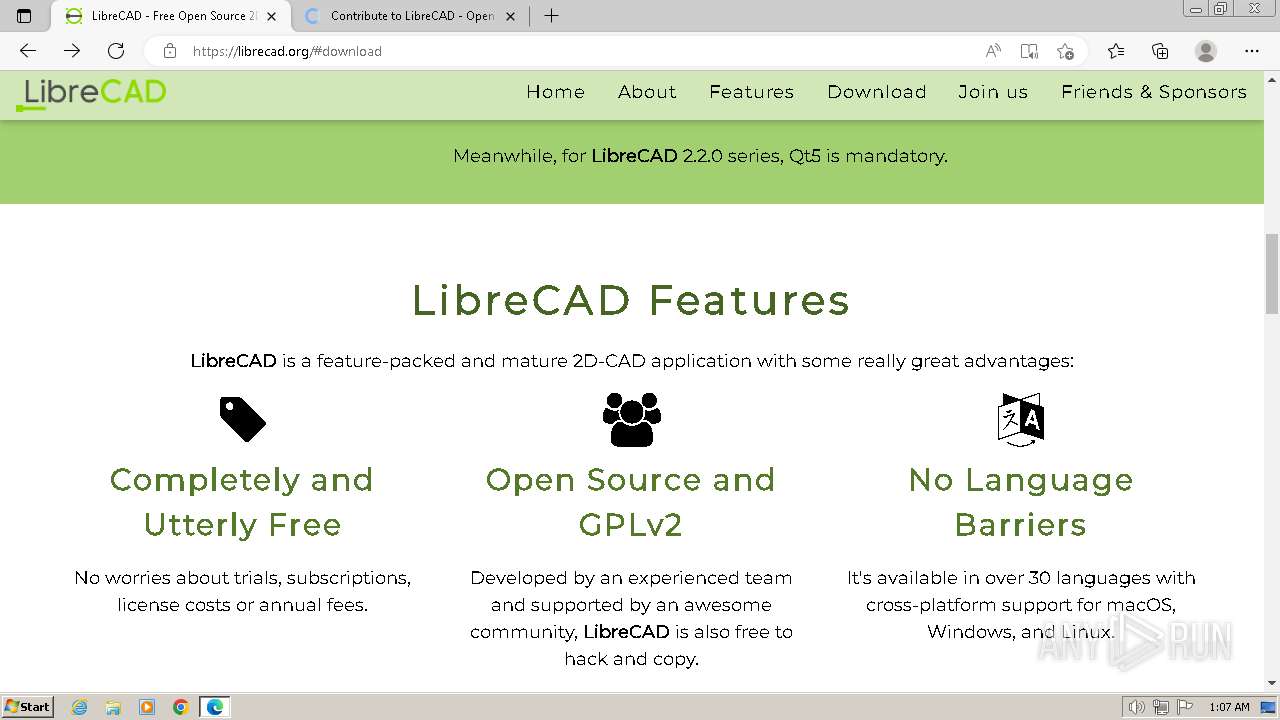Open tab actions menu icon
This screenshot has width=1280, height=720.
25,16
